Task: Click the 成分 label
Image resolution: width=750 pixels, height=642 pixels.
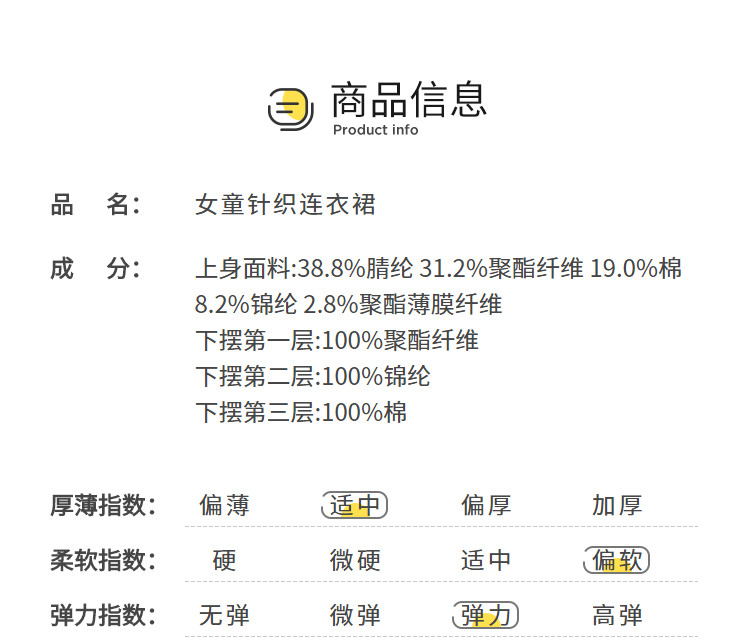Action: coord(95,269)
